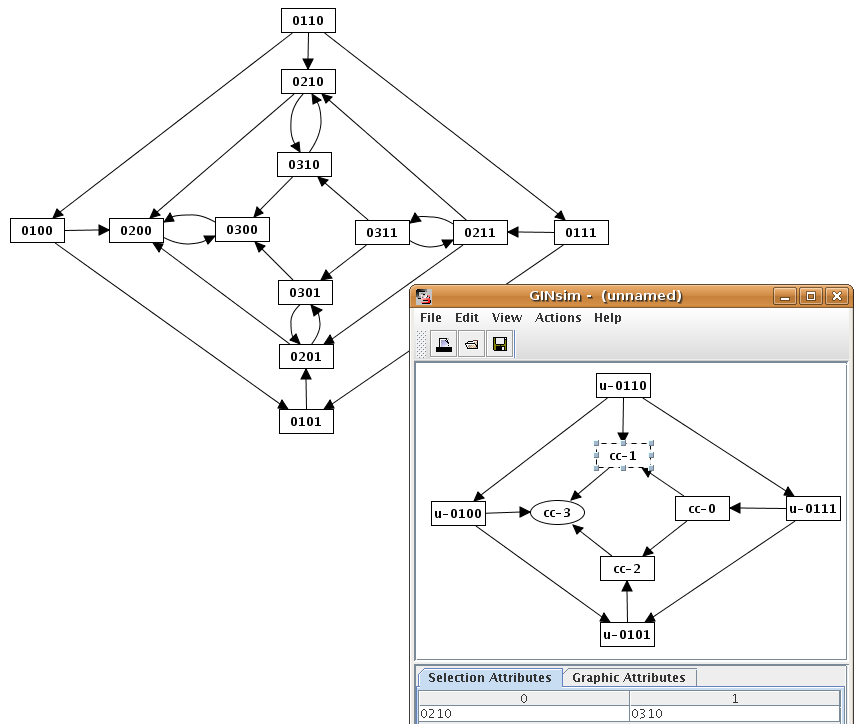Select node u-0100

[x=458, y=514]
